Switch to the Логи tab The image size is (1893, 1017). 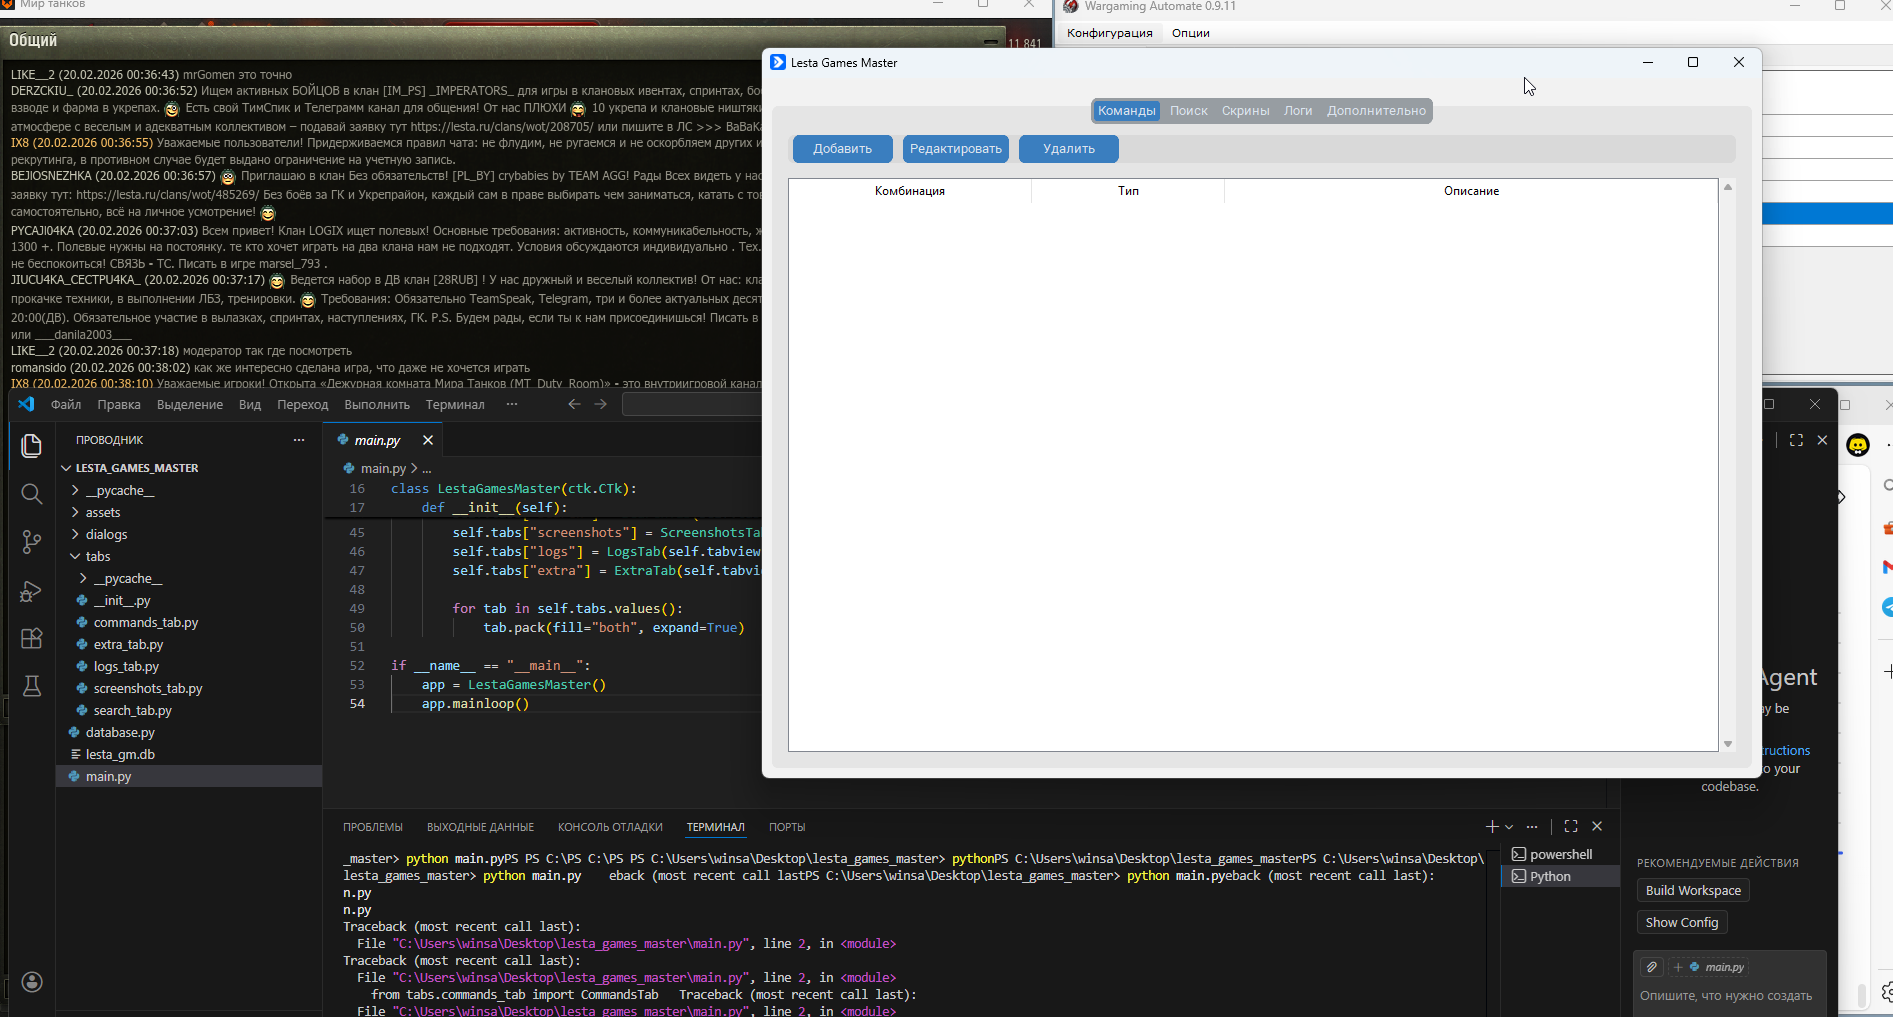click(x=1297, y=111)
